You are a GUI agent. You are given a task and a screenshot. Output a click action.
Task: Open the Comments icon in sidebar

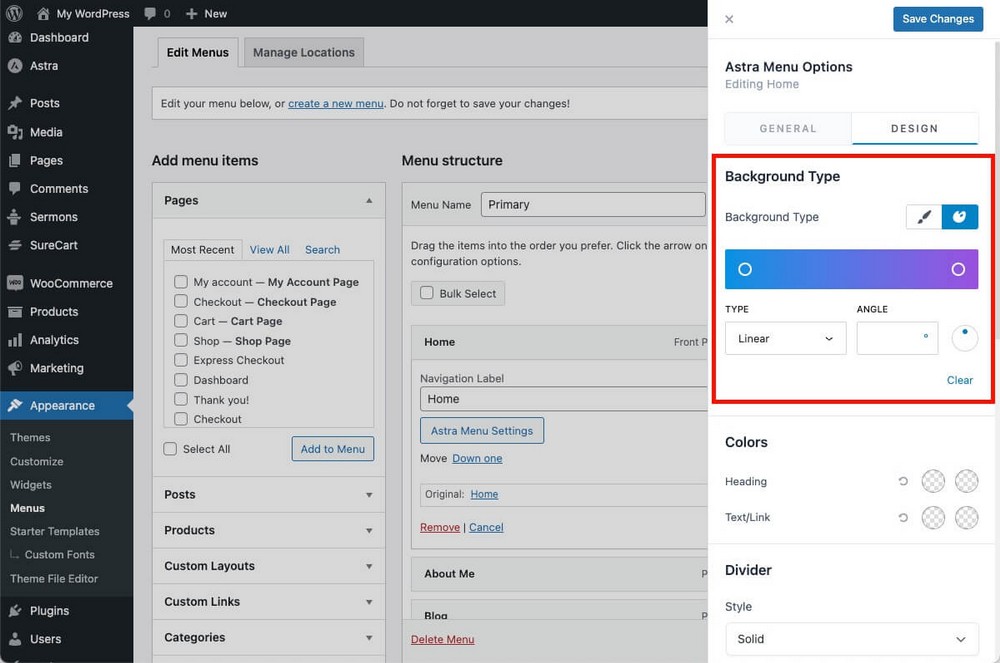point(15,189)
